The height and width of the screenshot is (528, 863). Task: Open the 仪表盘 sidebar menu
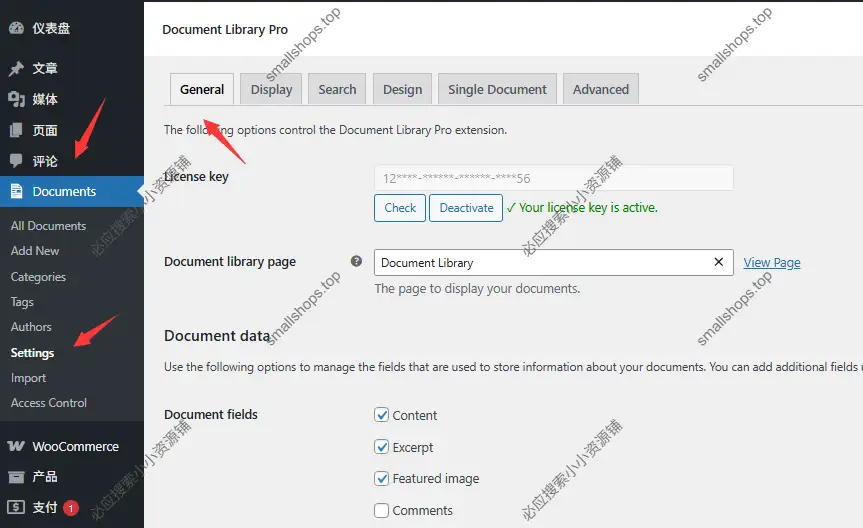coord(72,28)
